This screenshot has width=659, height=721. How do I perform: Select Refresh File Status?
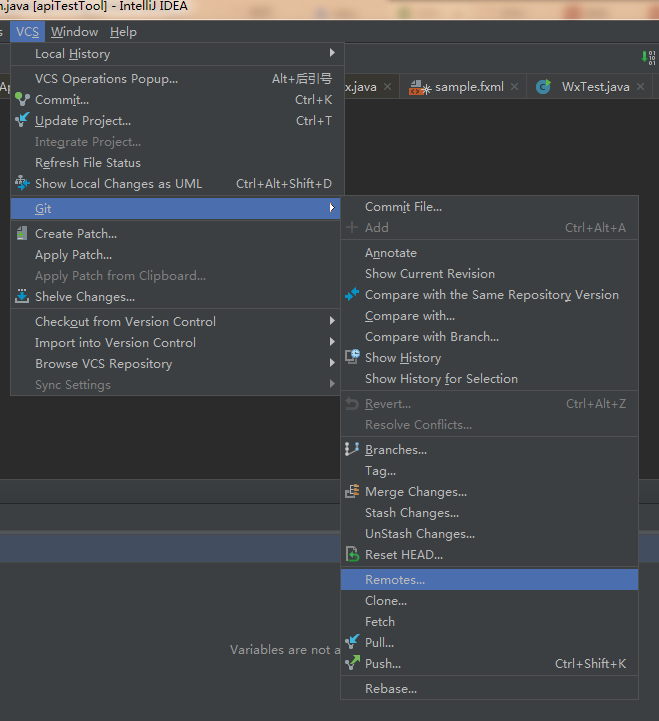178,163
